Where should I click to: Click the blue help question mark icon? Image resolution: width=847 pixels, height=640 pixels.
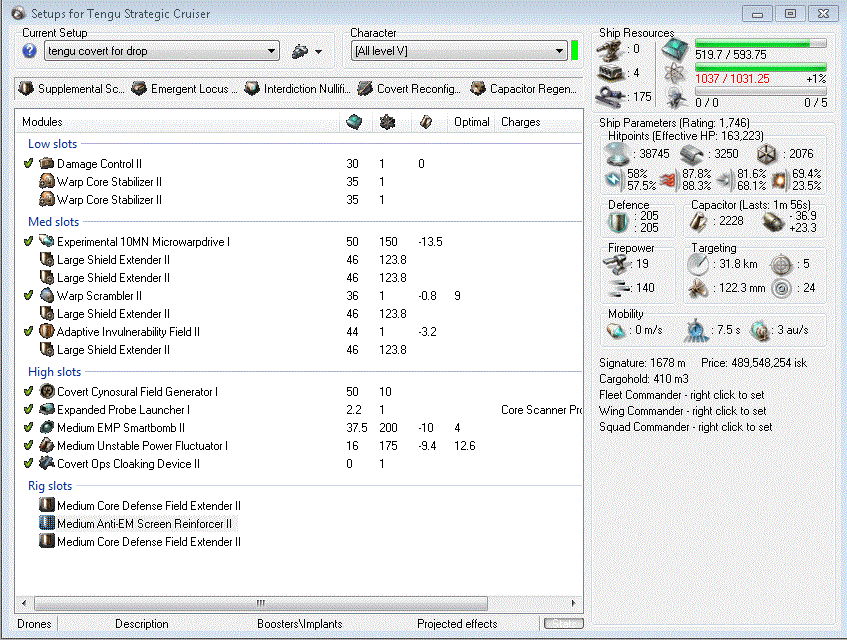tap(29, 51)
